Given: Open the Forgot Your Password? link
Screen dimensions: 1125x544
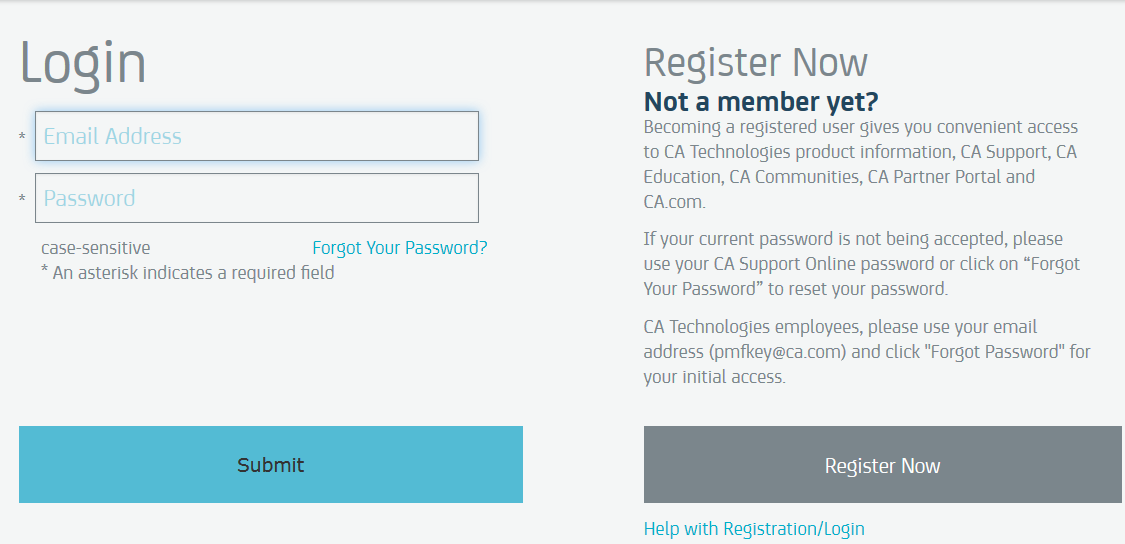Looking at the screenshot, I should pos(400,248).
